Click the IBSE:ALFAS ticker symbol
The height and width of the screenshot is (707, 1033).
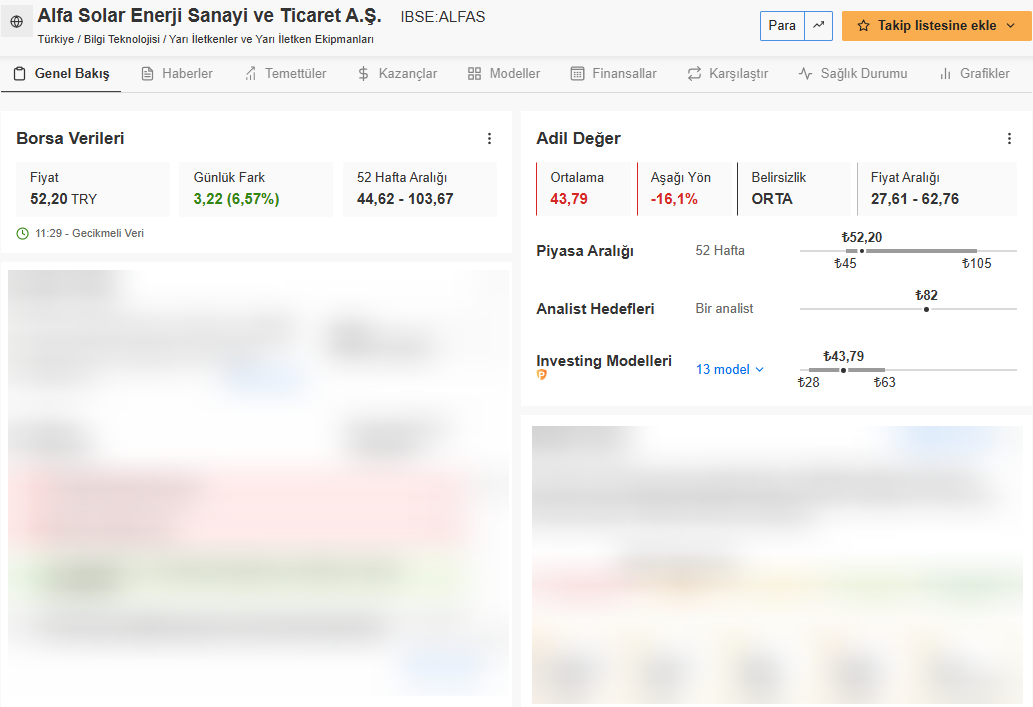443,17
